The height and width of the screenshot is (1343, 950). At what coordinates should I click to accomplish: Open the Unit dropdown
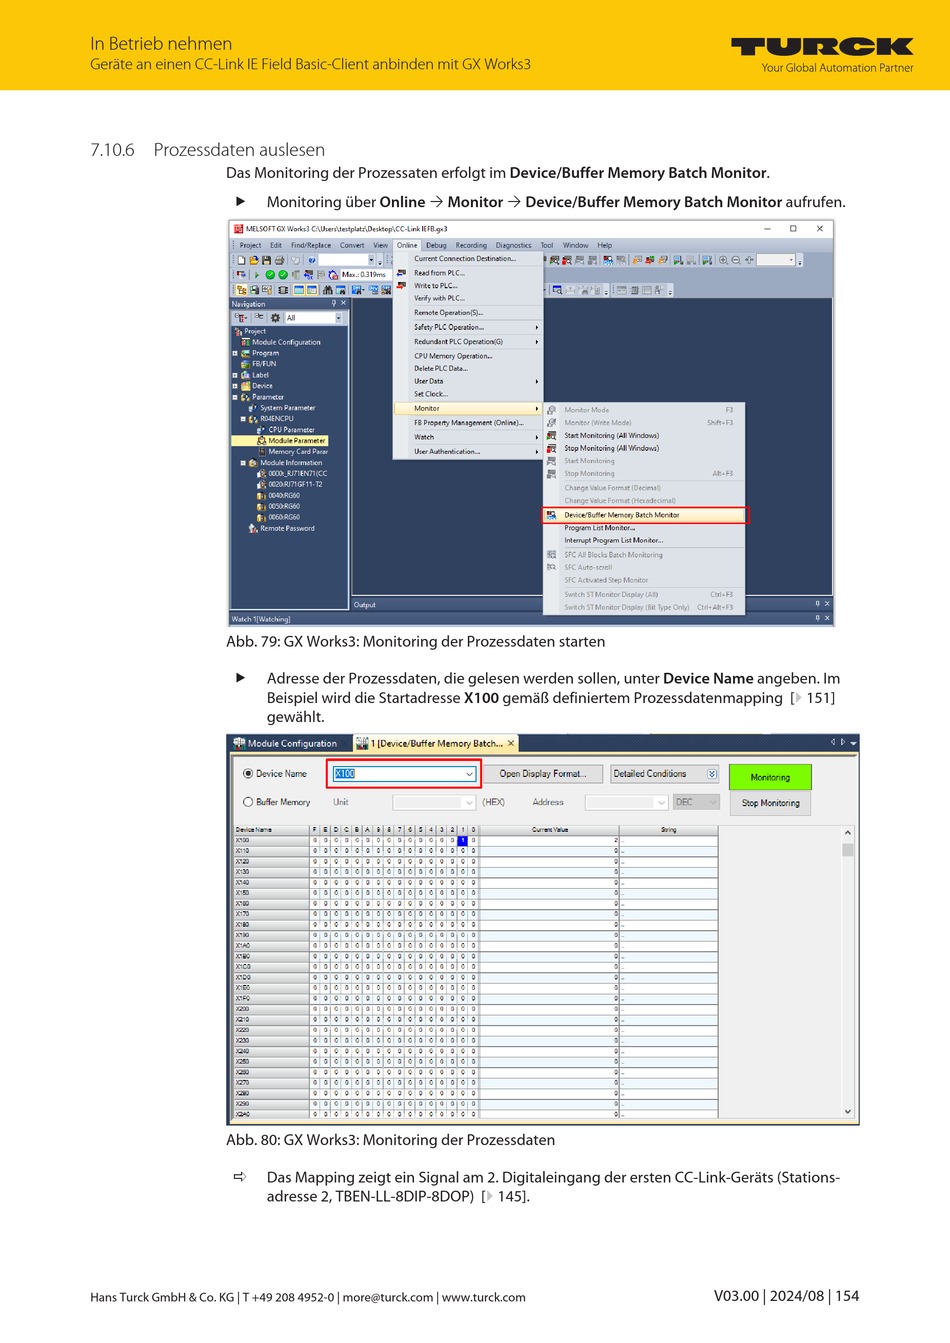coord(469,802)
